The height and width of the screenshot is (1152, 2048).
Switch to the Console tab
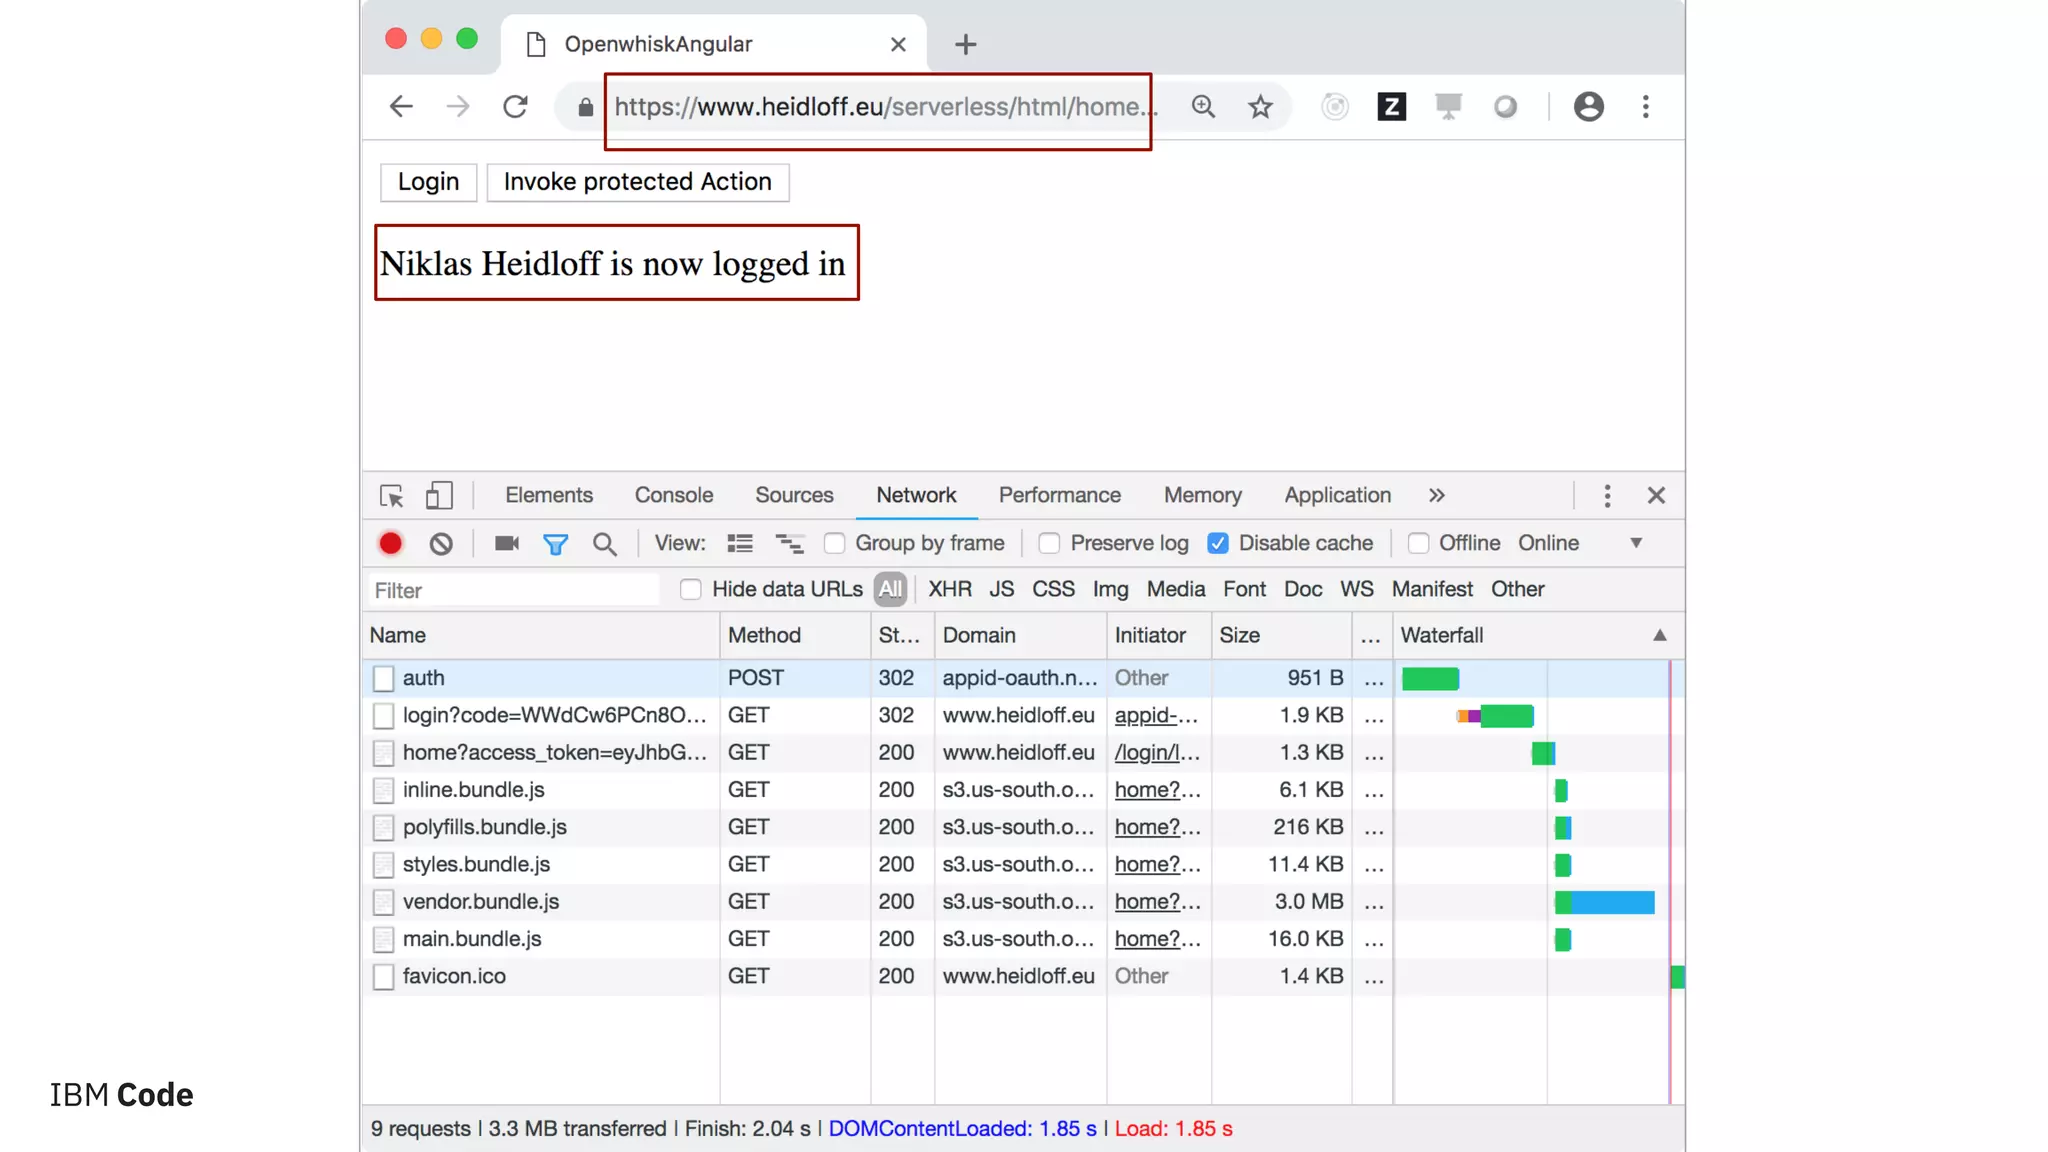click(x=673, y=496)
